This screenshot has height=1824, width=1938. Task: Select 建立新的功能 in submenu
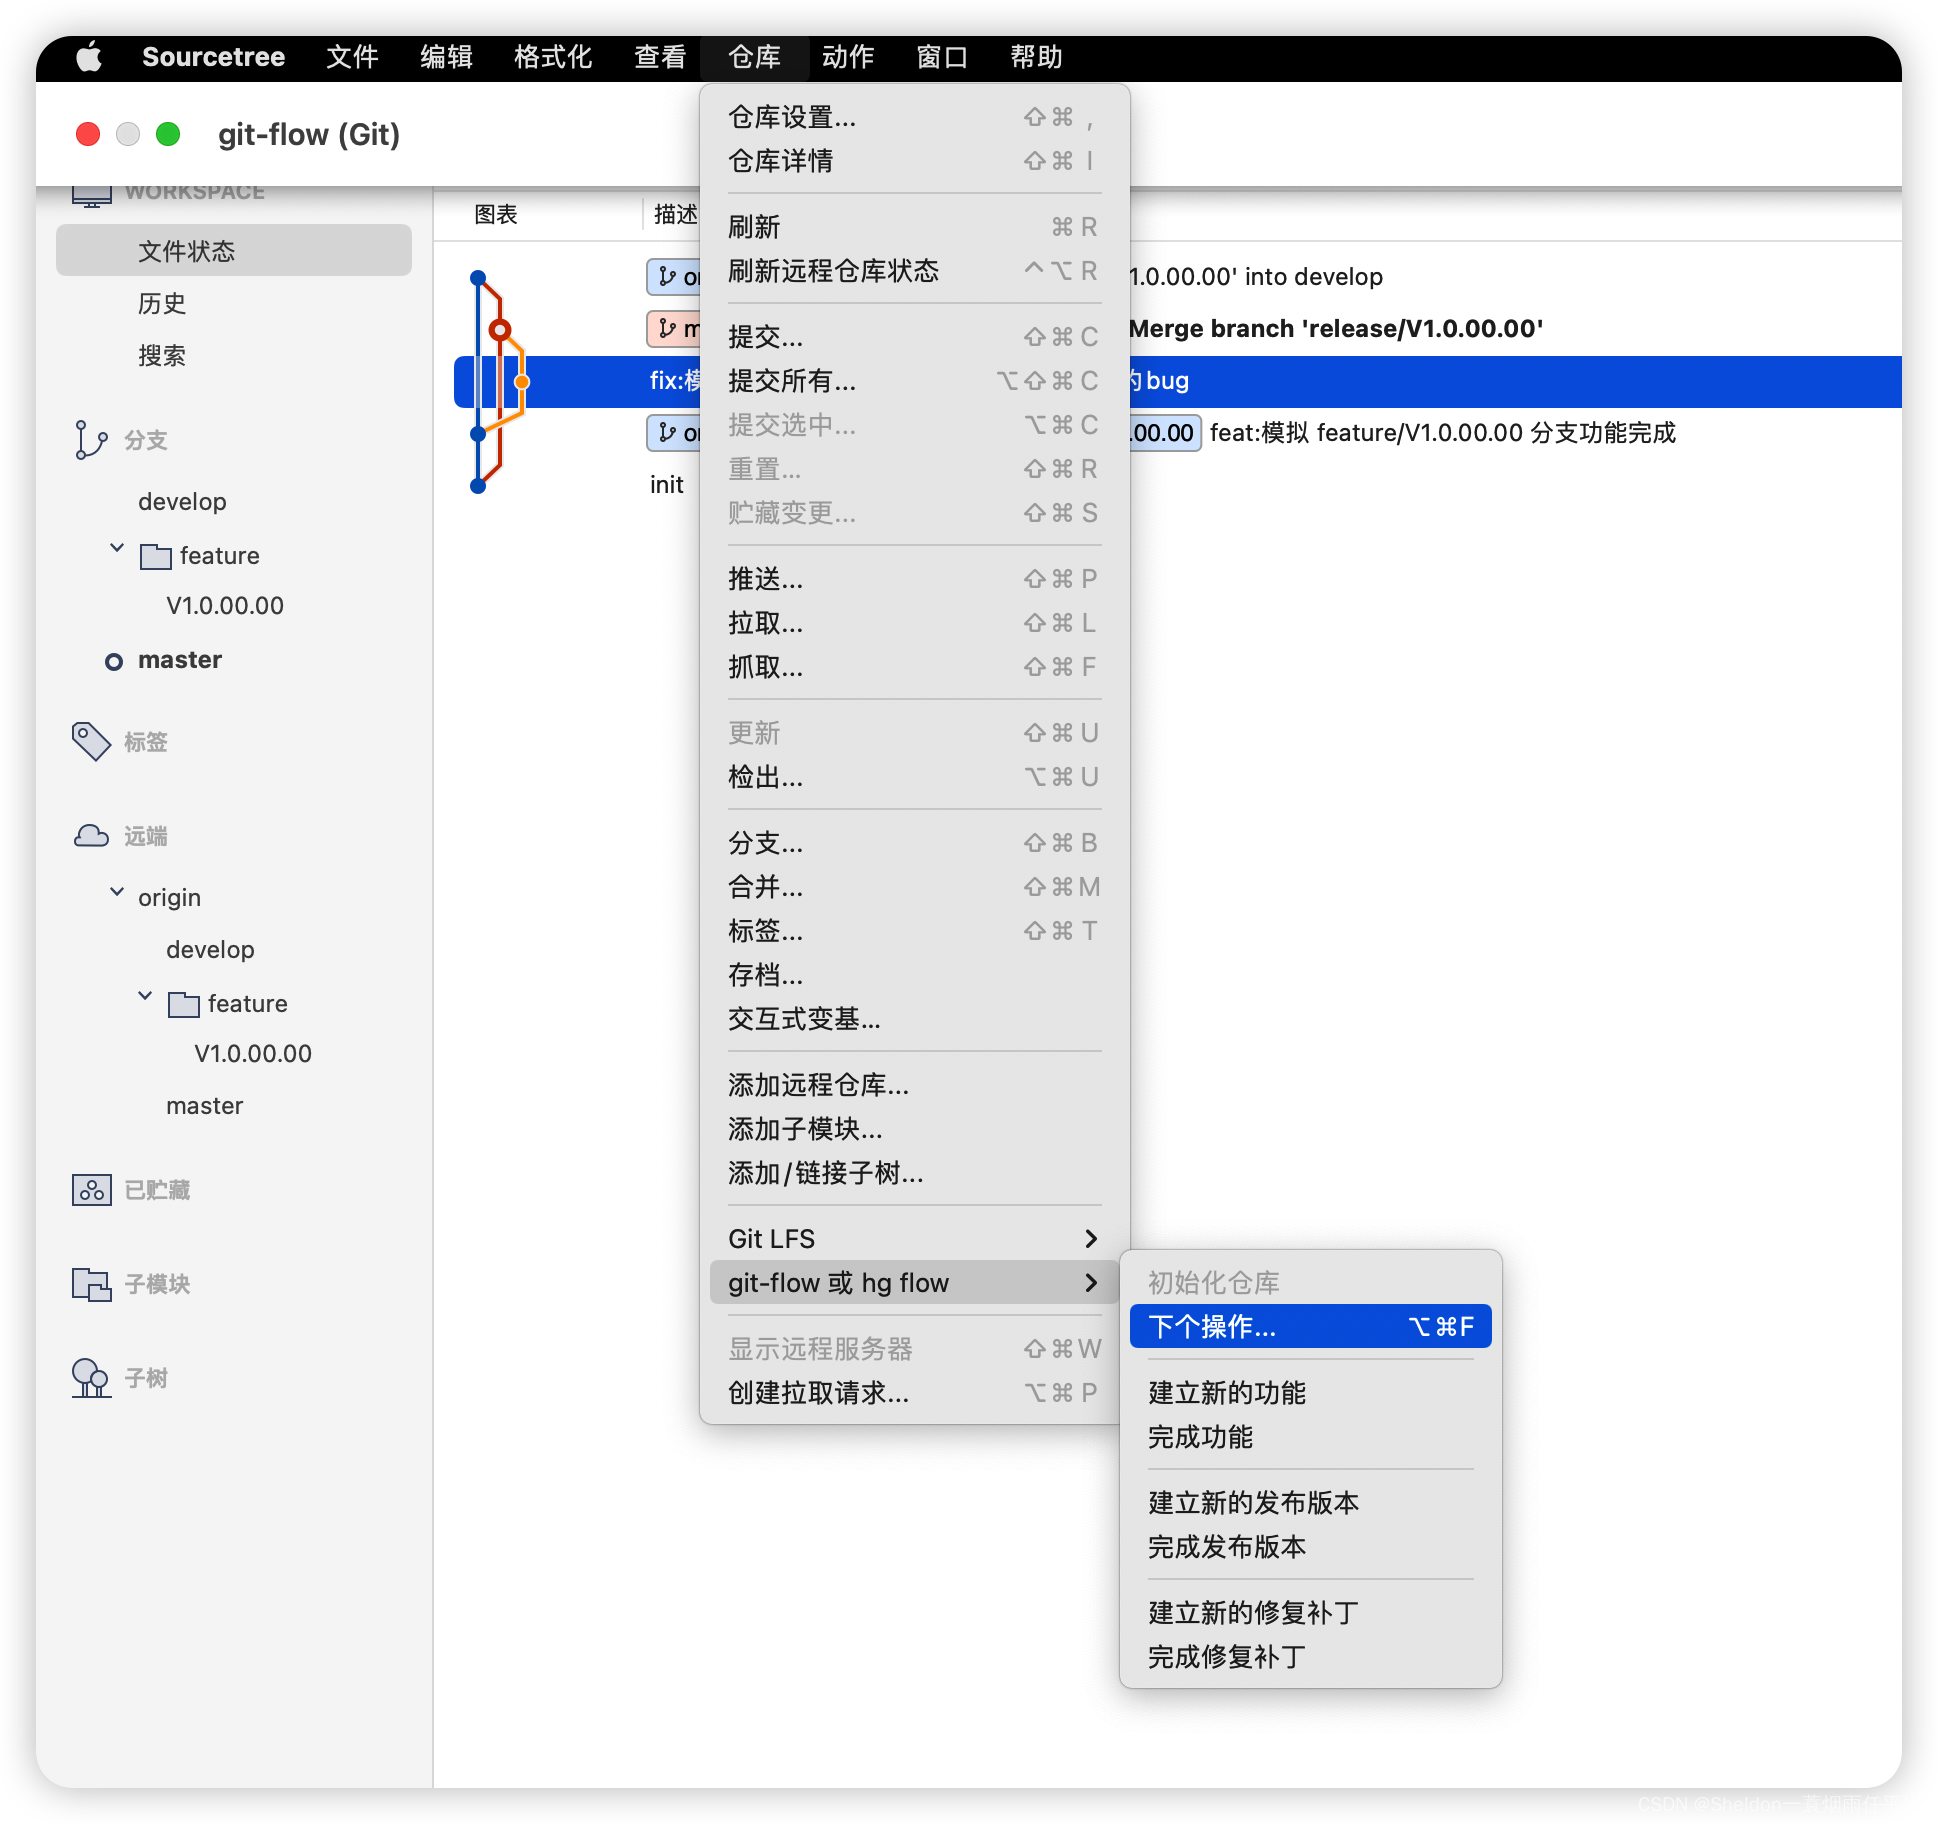pos(1310,1393)
